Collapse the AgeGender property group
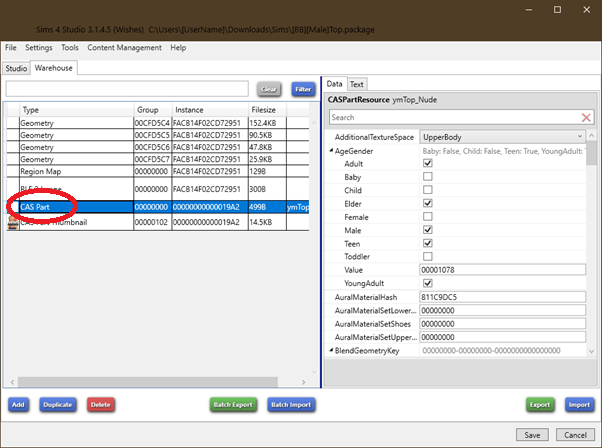This screenshot has width=602, height=448. [331, 151]
